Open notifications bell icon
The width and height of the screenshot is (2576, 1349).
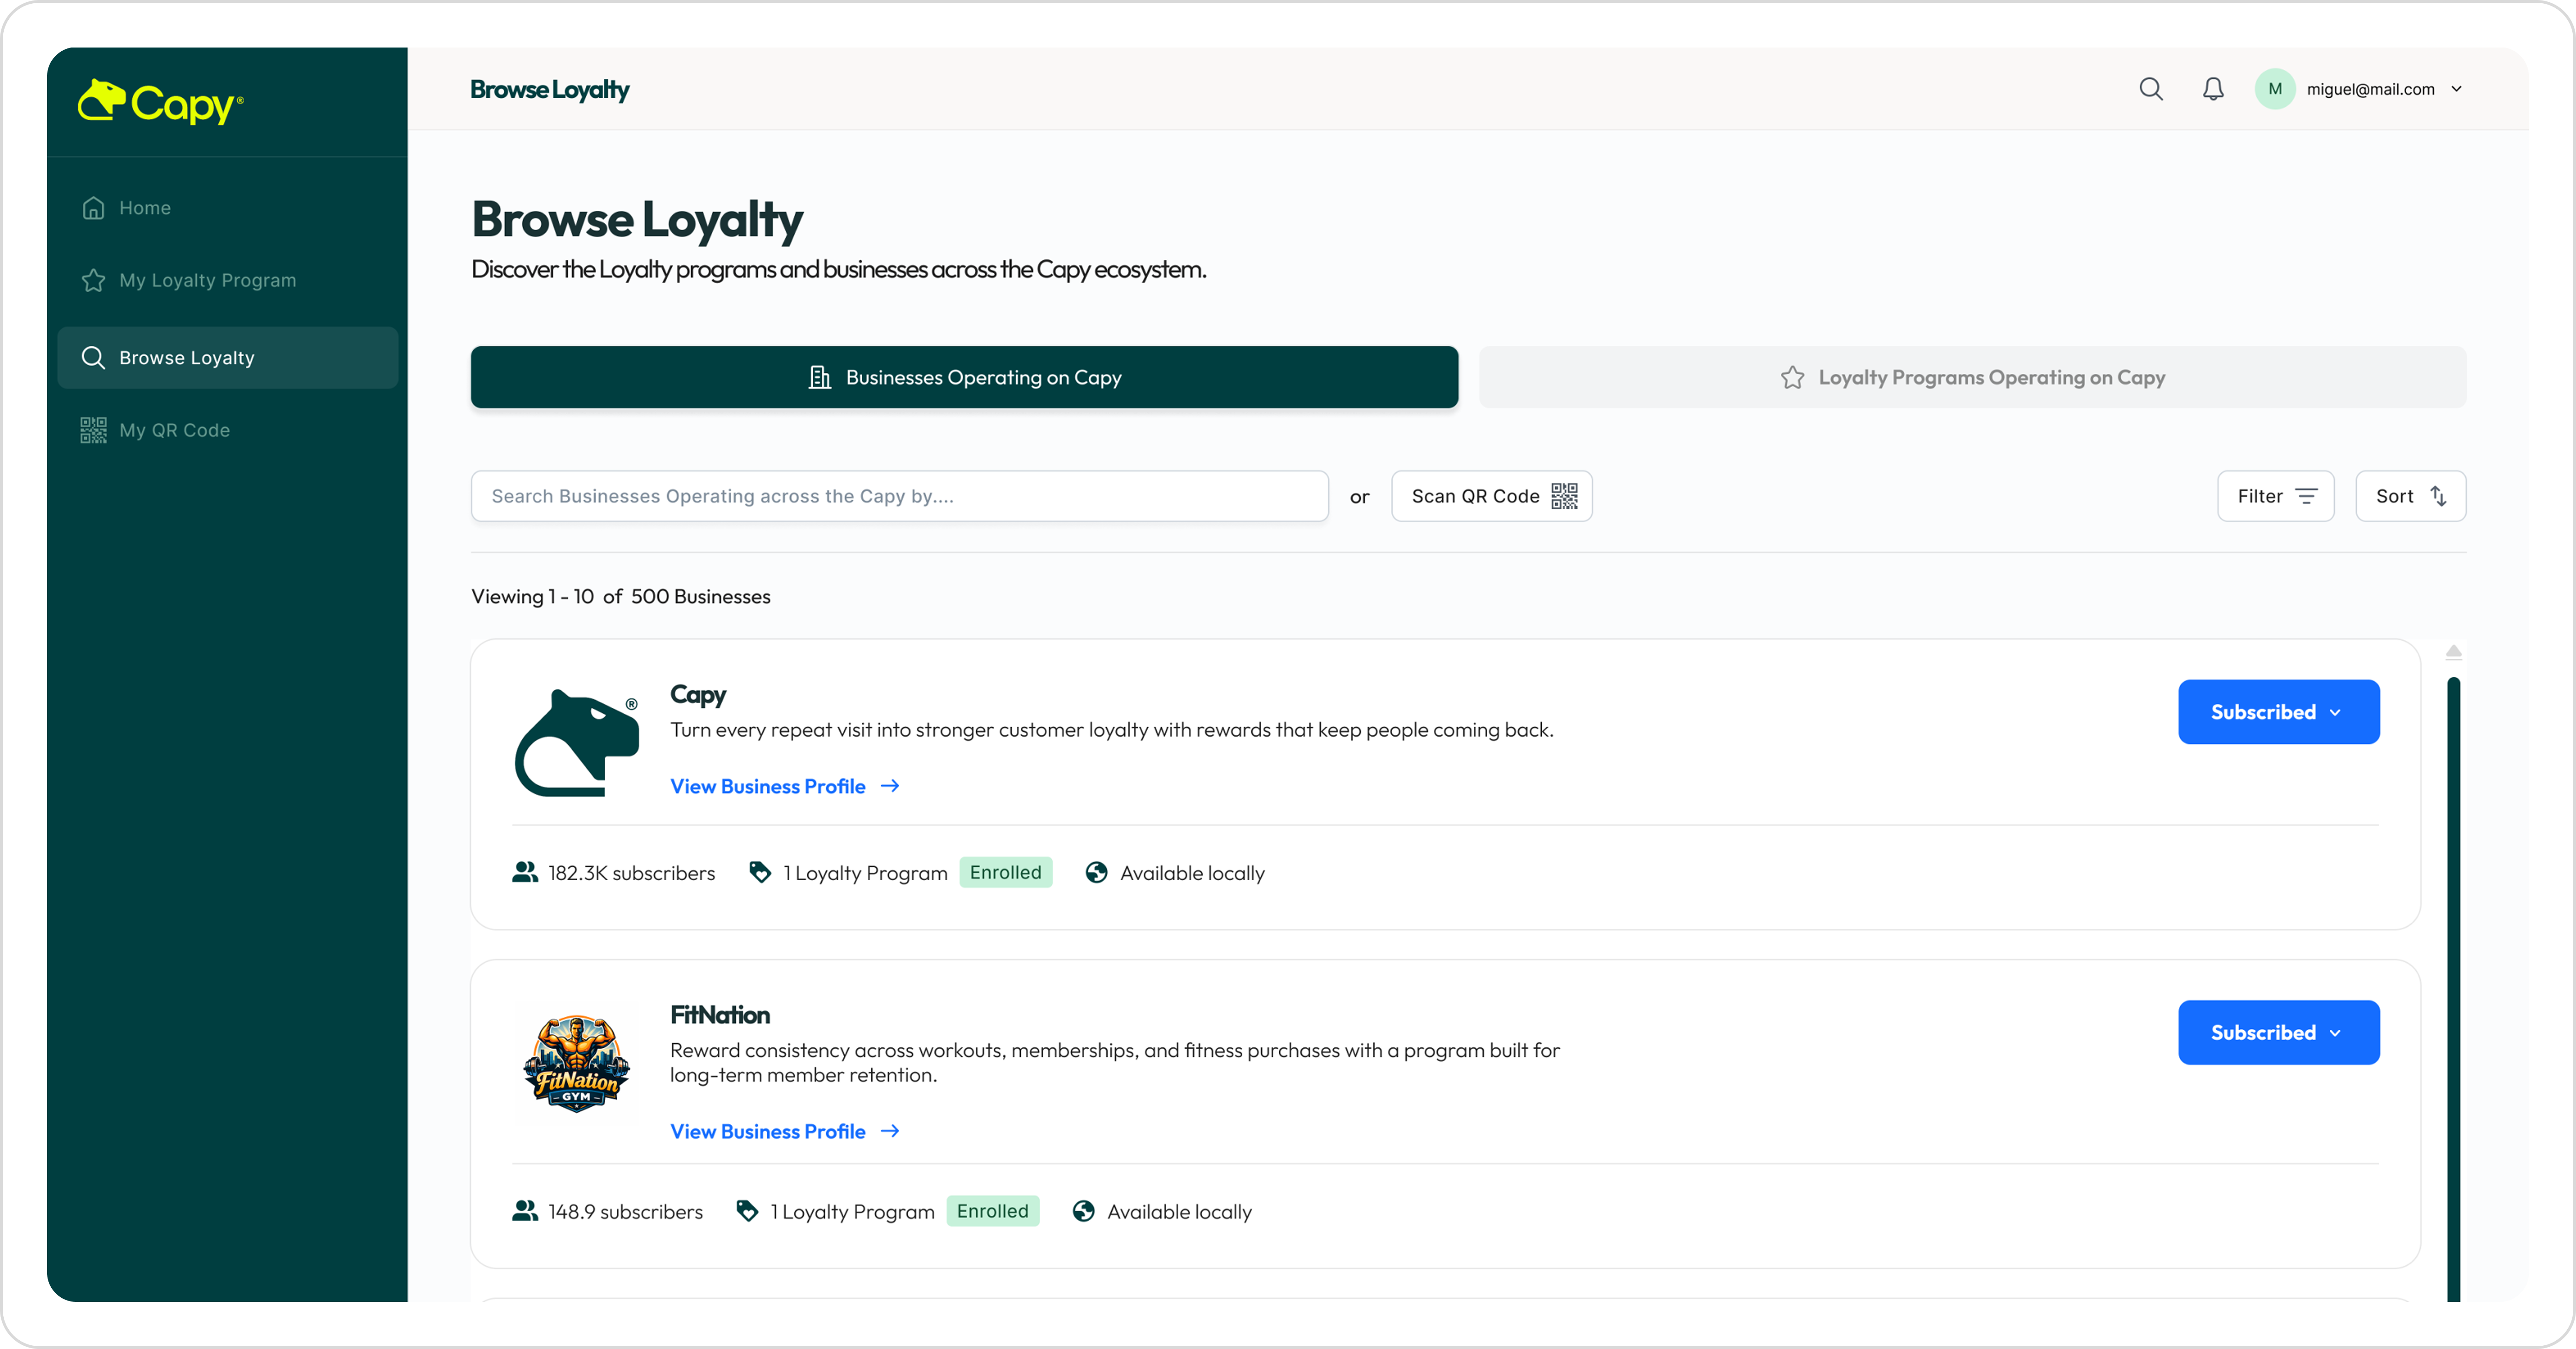pos(2213,89)
